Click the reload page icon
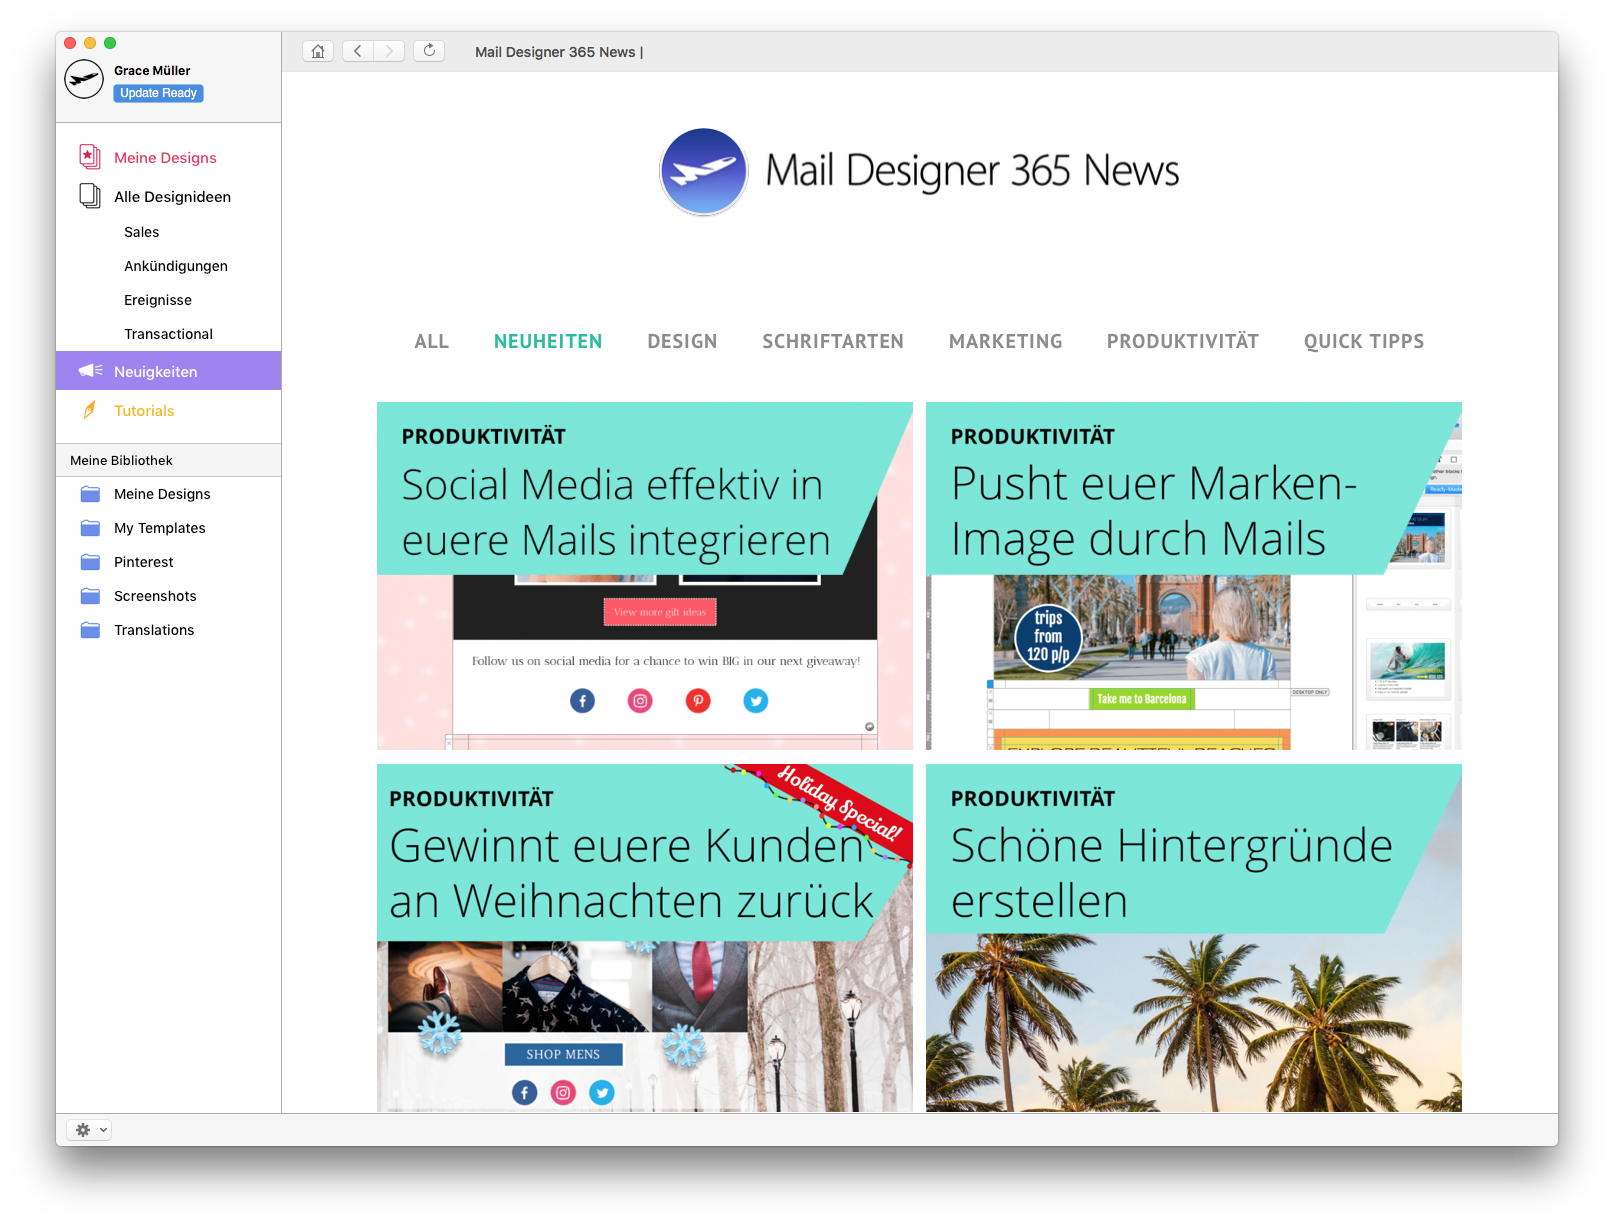The image size is (1614, 1226). tap(429, 51)
